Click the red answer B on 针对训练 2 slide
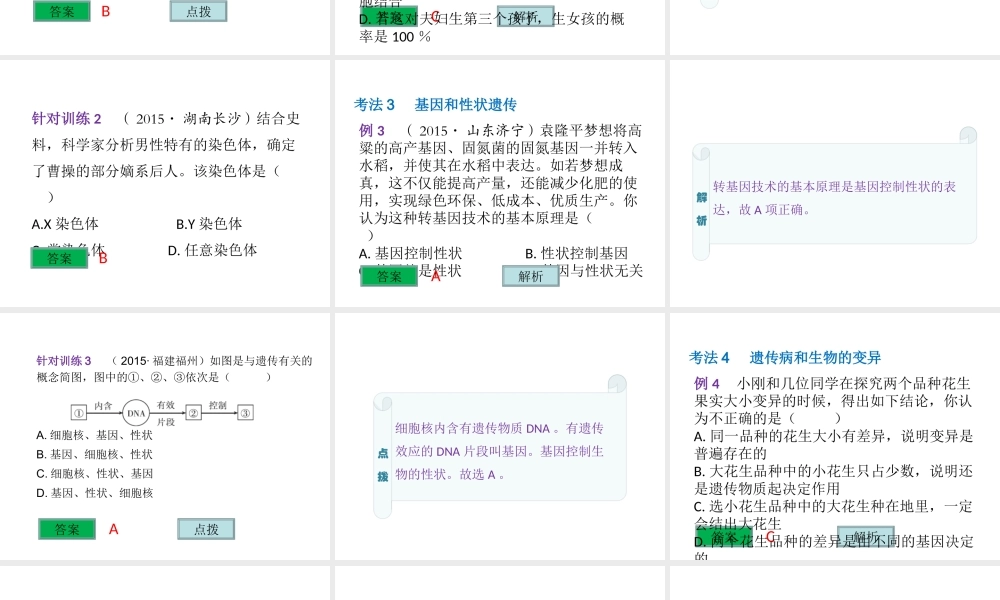The height and width of the screenshot is (600, 1000). tap(103, 258)
